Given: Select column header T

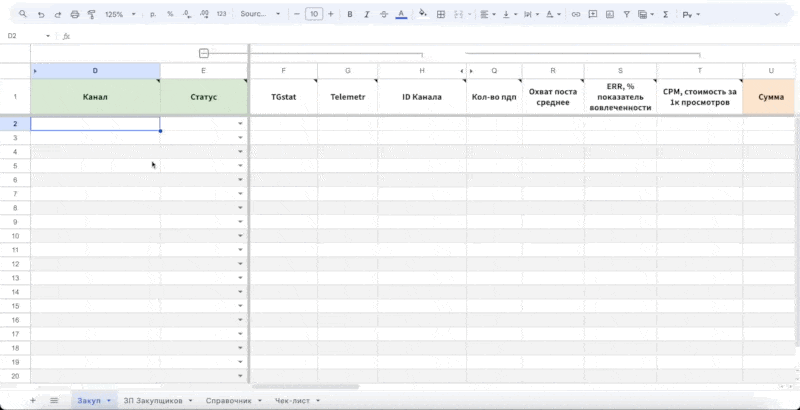Looking at the screenshot, I should (x=699, y=71).
